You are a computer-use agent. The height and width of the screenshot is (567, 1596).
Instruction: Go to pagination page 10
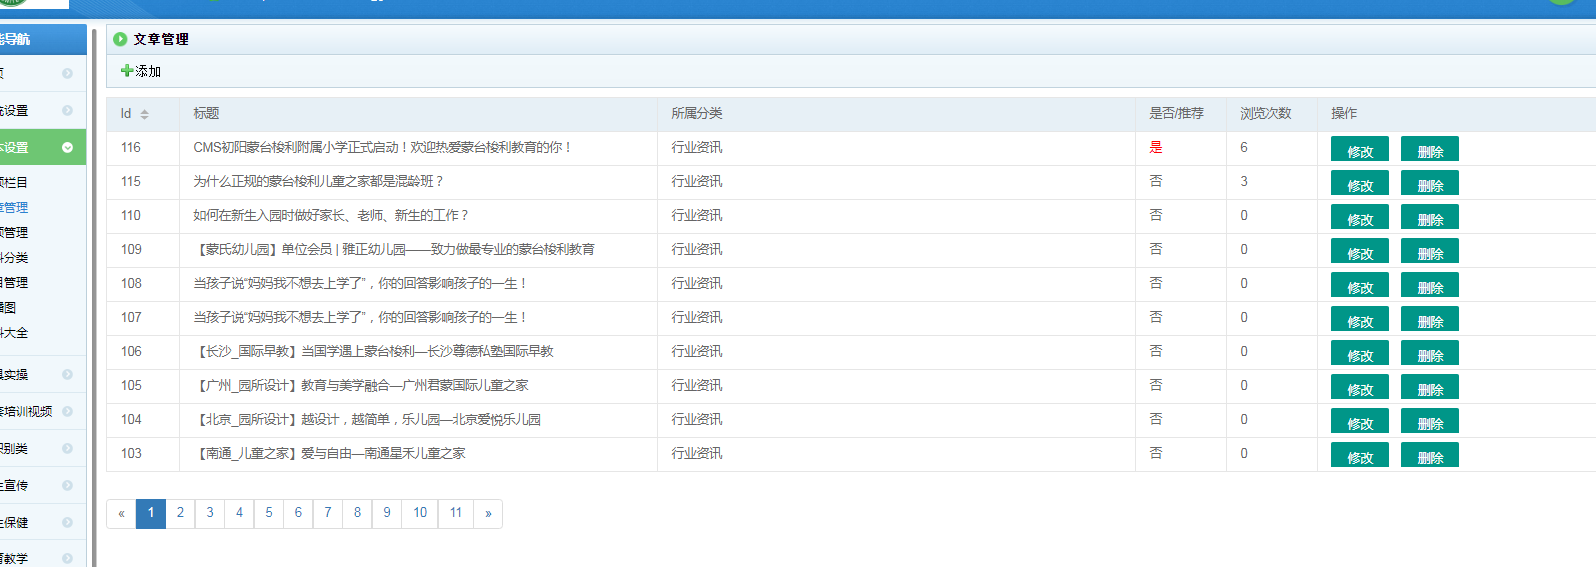420,513
